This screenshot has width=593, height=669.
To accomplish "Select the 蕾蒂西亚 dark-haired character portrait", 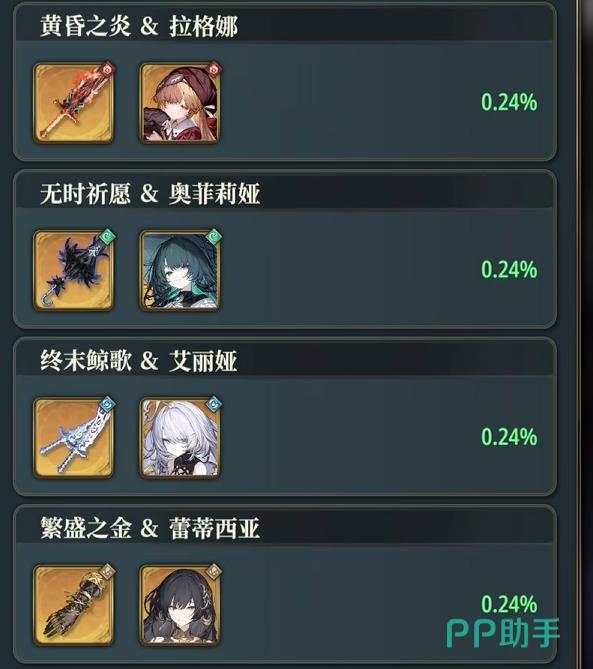I will [x=180, y=605].
